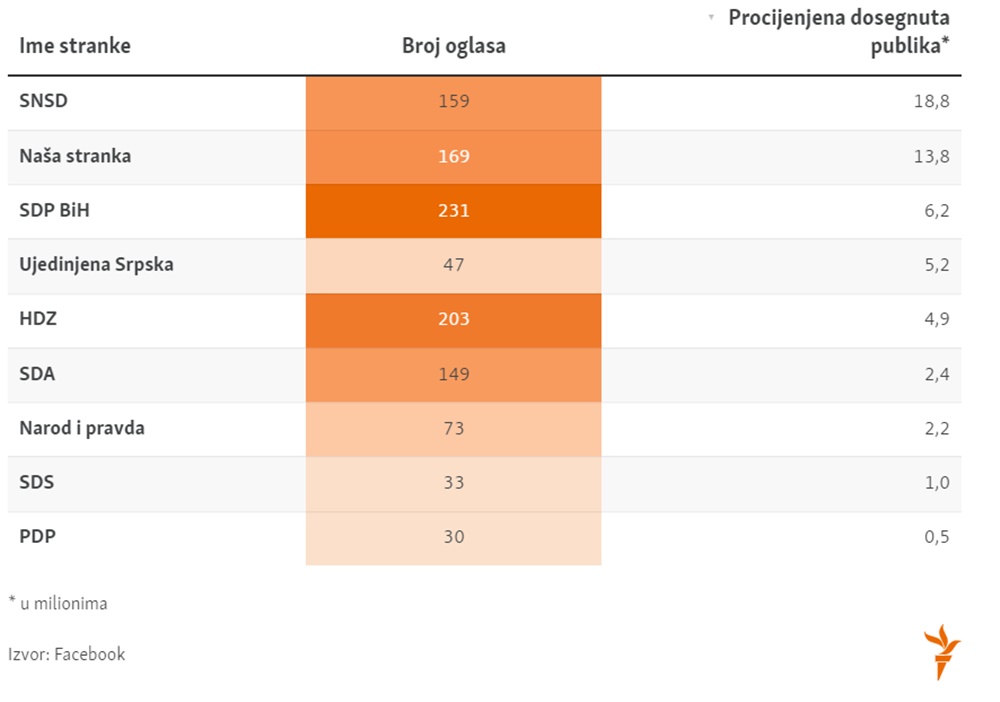Click the SDP BiH cell showing 231
The height and width of the screenshot is (702, 1000).
pyautogui.click(x=453, y=211)
